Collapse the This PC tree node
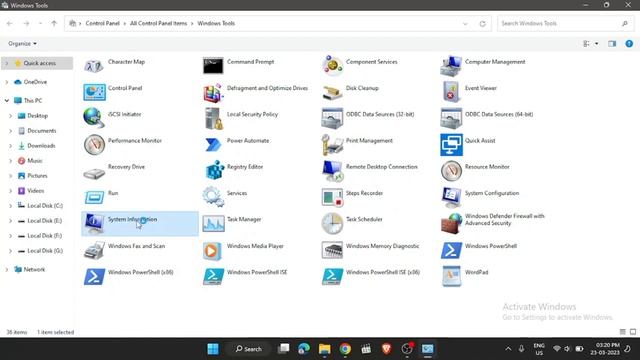The height and width of the screenshot is (360, 640). point(7,100)
